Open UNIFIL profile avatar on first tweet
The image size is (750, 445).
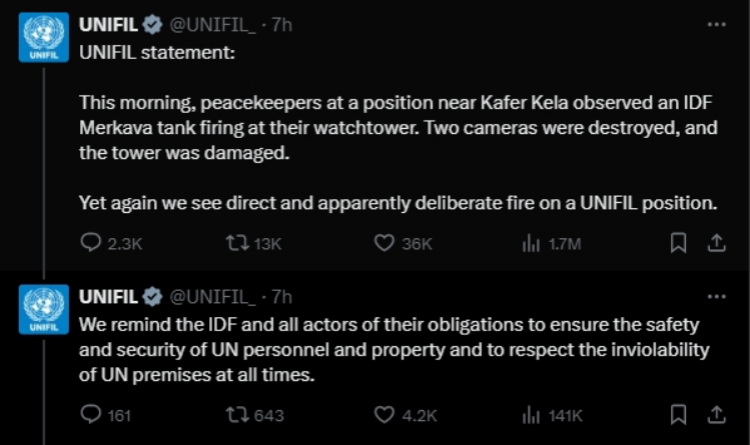coord(44,37)
